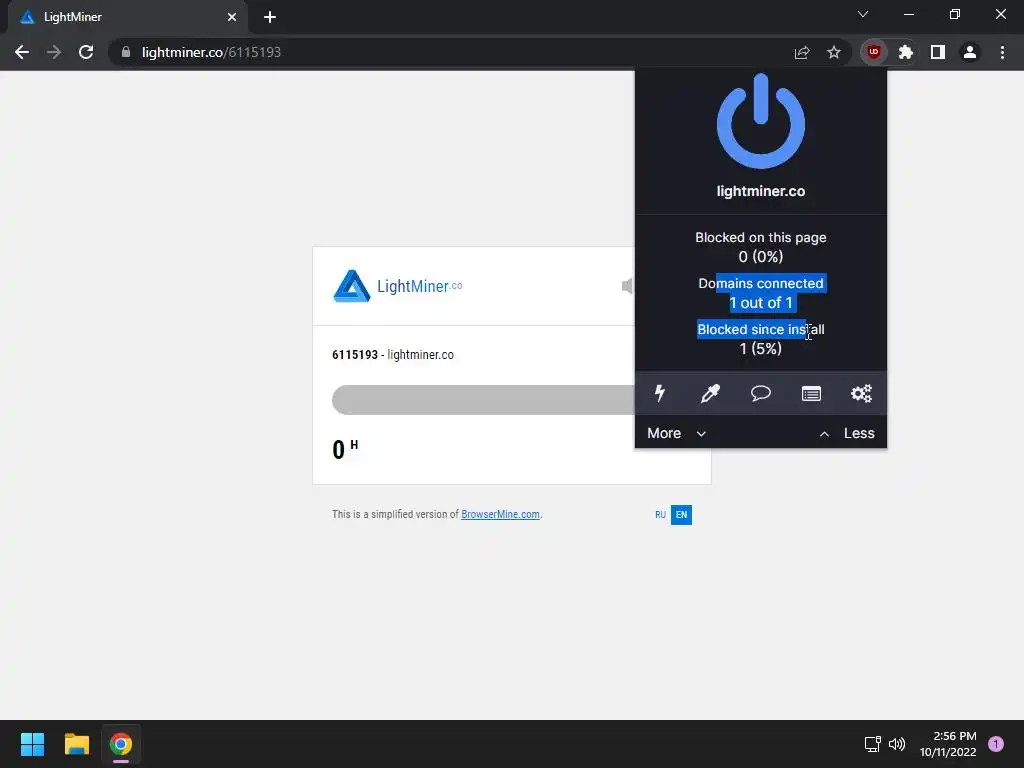Open notification center badge
1024x768 pixels.
pos(996,744)
